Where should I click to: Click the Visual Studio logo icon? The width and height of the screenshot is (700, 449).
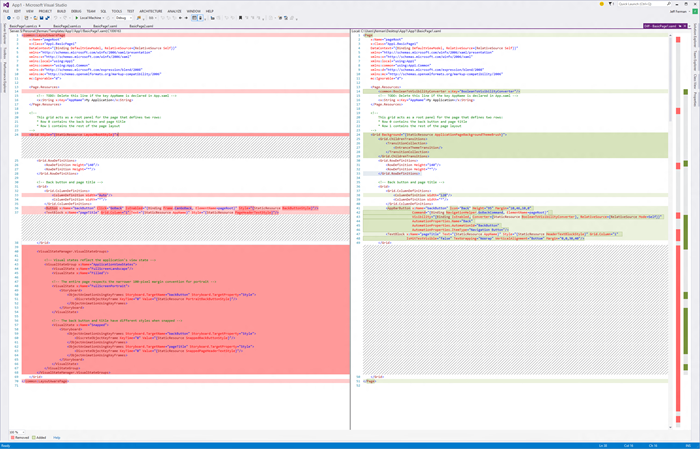tap(6, 4)
